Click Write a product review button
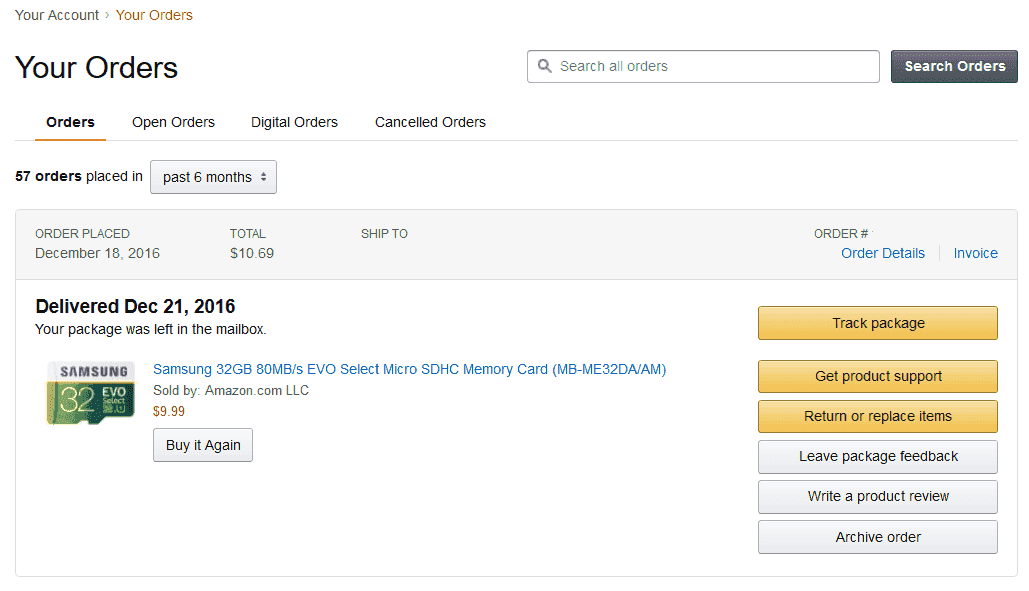The image size is (1029, 591). (x=877, y=497)
